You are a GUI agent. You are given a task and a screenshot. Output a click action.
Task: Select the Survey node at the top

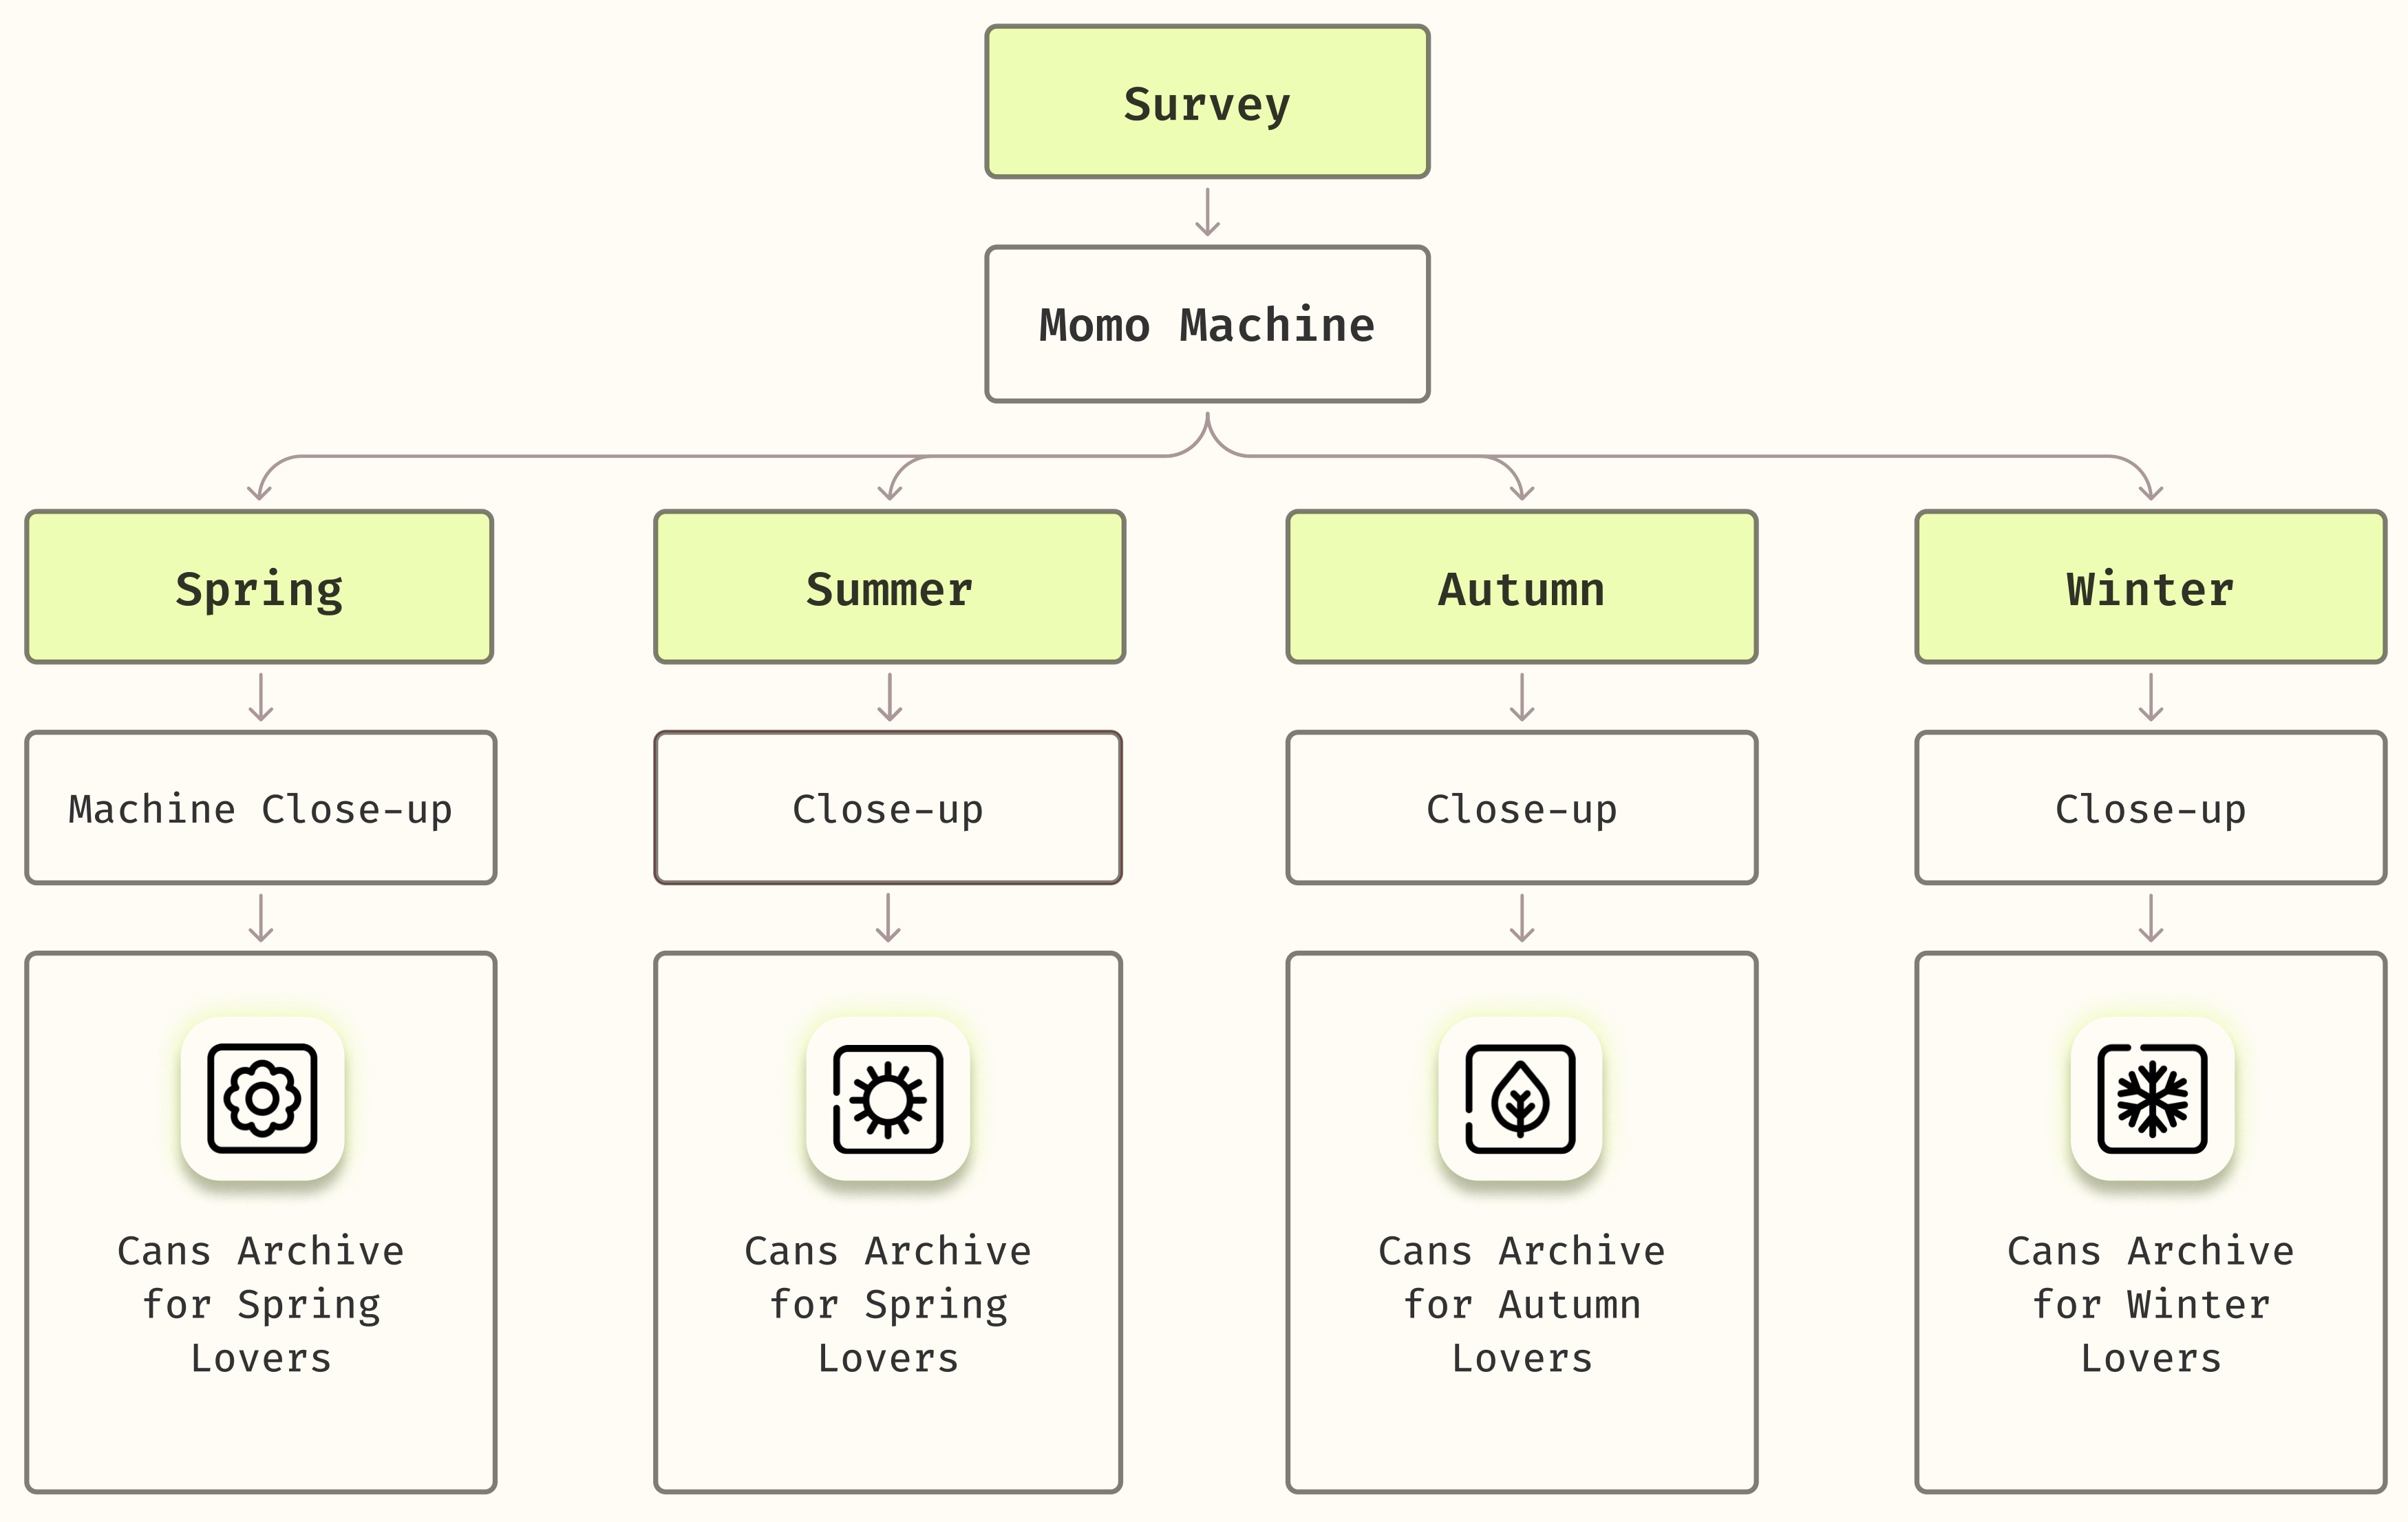[x=1207, y=103]
